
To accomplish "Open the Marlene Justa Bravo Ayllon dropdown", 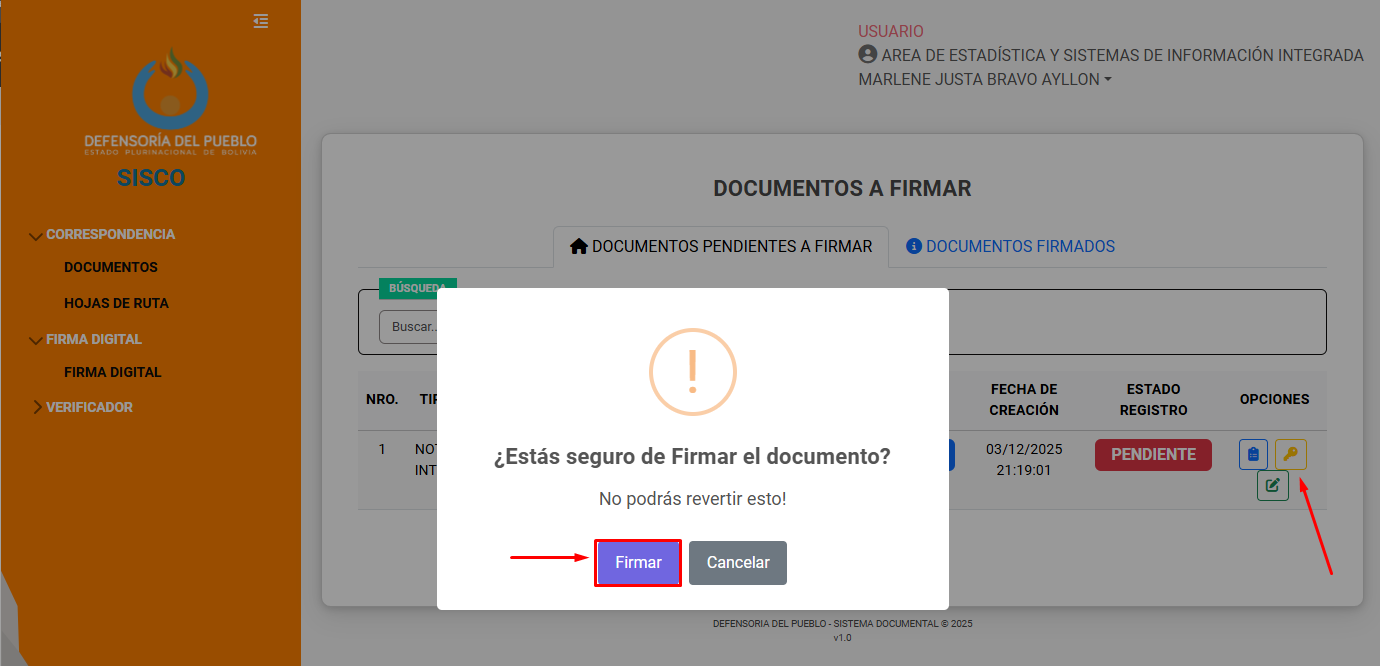I will click(x=985, y=79).
